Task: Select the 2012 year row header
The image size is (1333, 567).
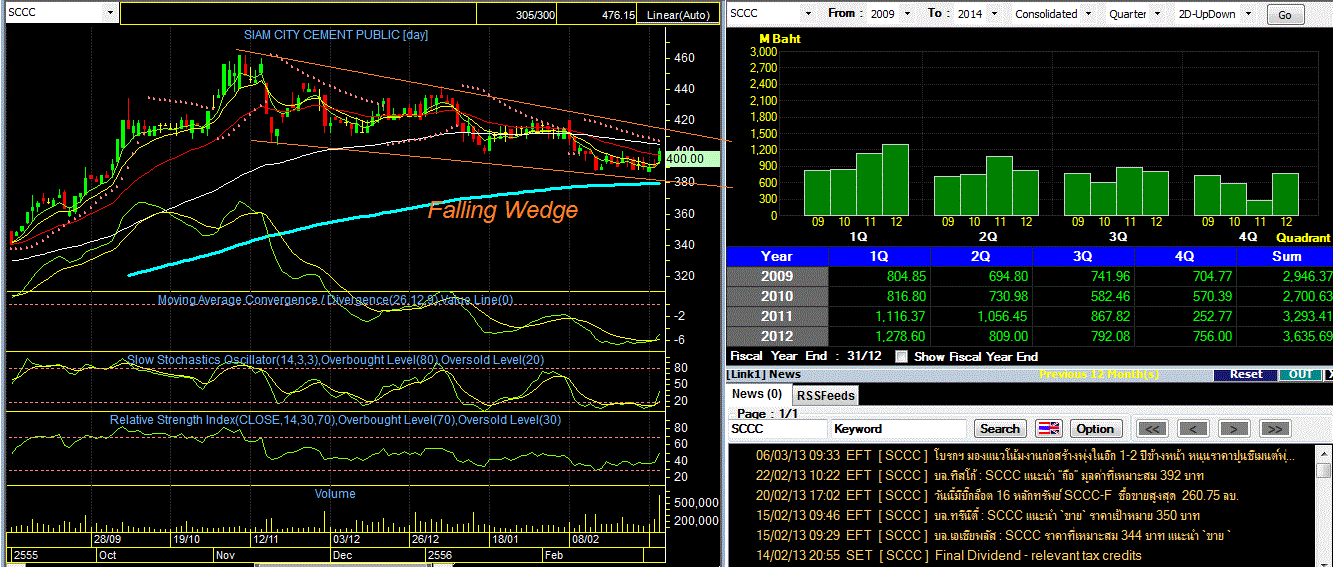Action: click(777, 336)
